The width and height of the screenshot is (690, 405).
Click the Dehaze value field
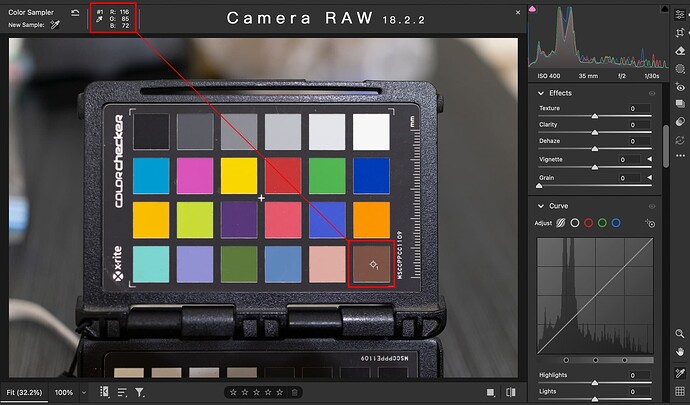[639, 141]
